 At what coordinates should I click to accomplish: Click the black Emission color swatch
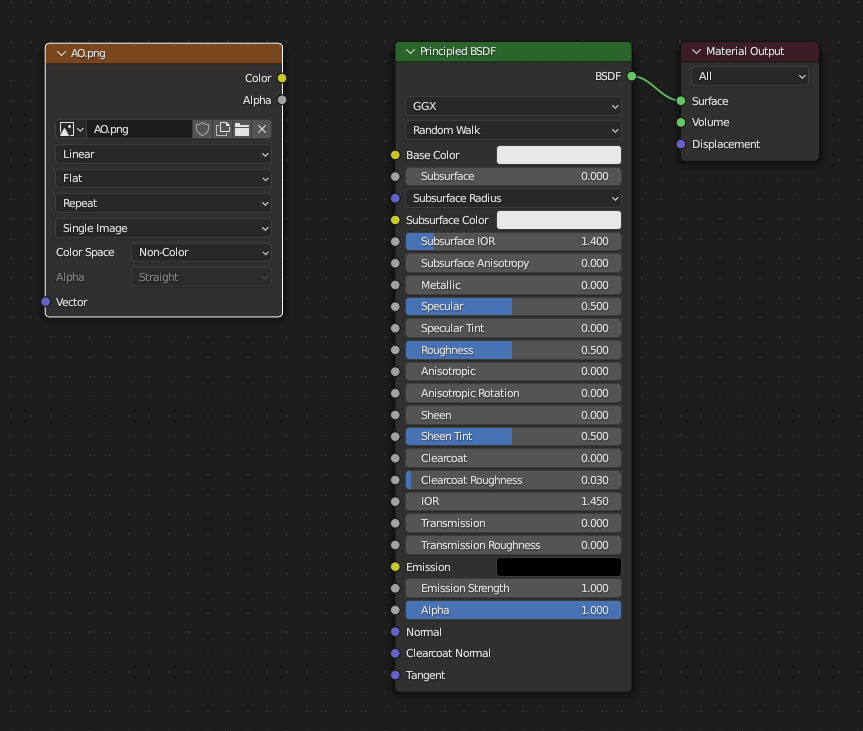coord(559,567)
